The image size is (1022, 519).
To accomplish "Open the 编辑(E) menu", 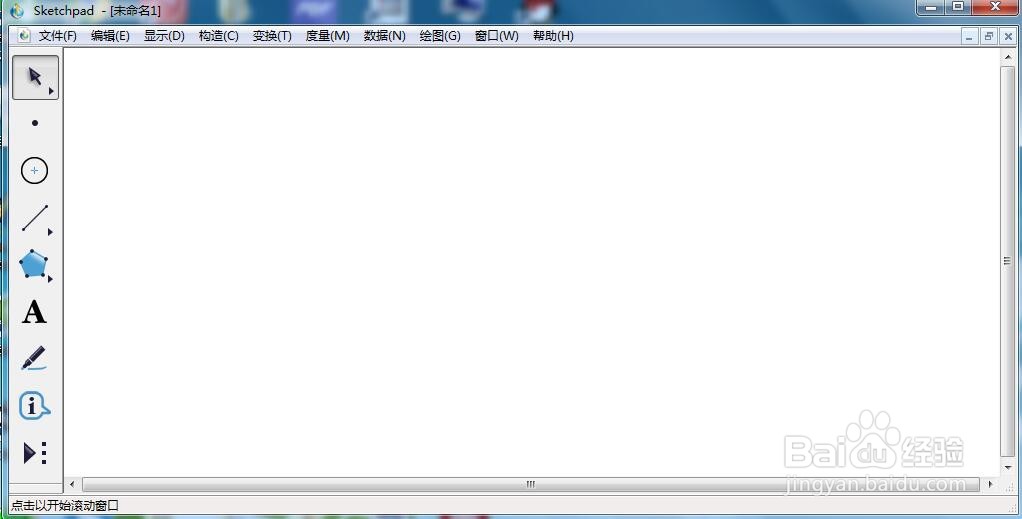I will pos(110,36).
